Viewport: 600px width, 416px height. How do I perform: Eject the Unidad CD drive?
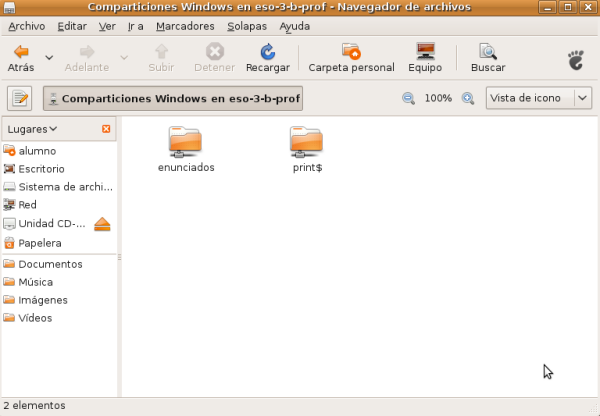[102, 224]
